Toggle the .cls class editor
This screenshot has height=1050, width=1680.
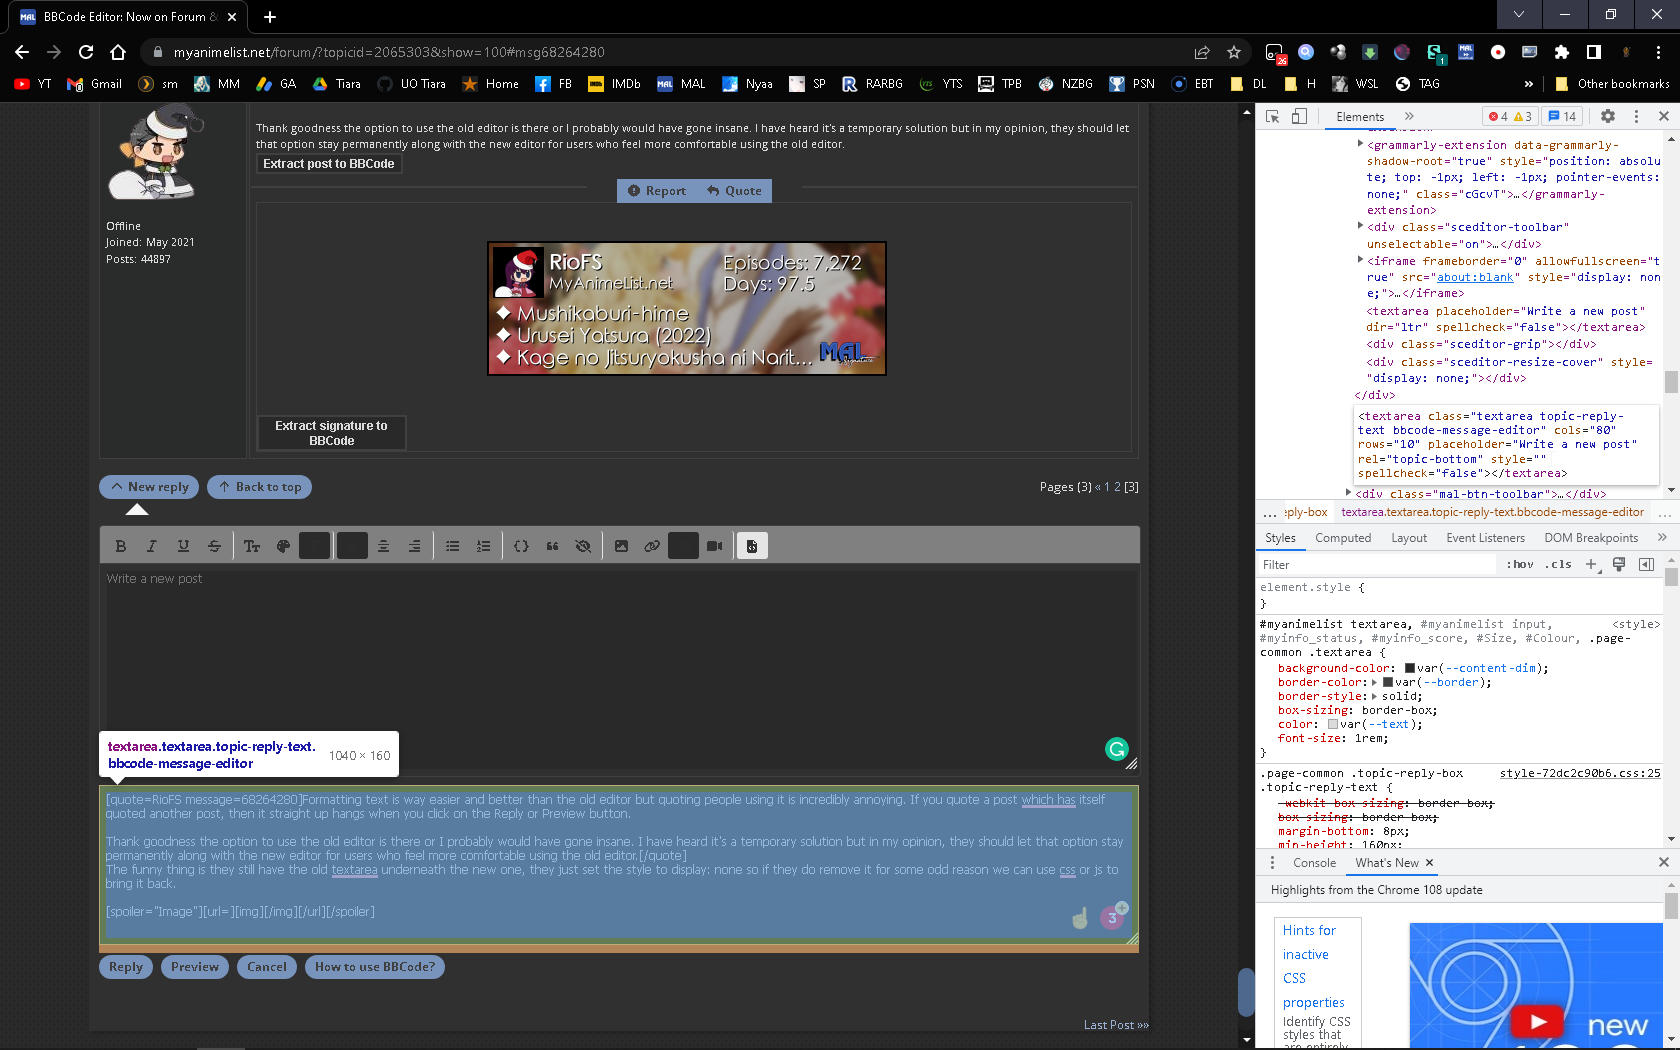click(1556, 564)
